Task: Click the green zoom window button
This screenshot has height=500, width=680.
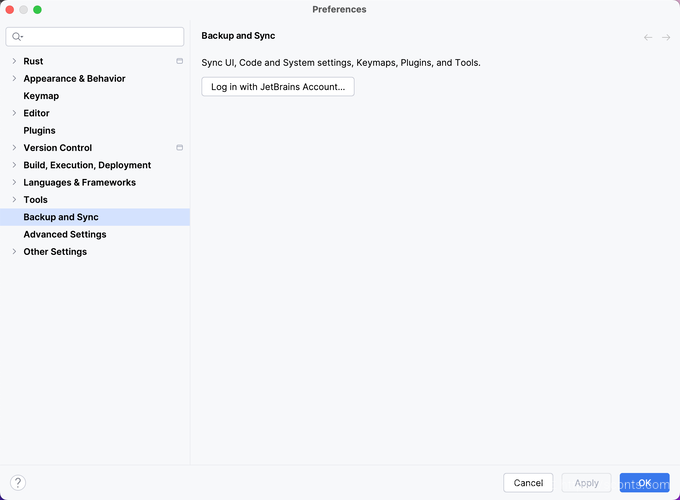Action: click(37, 10)
